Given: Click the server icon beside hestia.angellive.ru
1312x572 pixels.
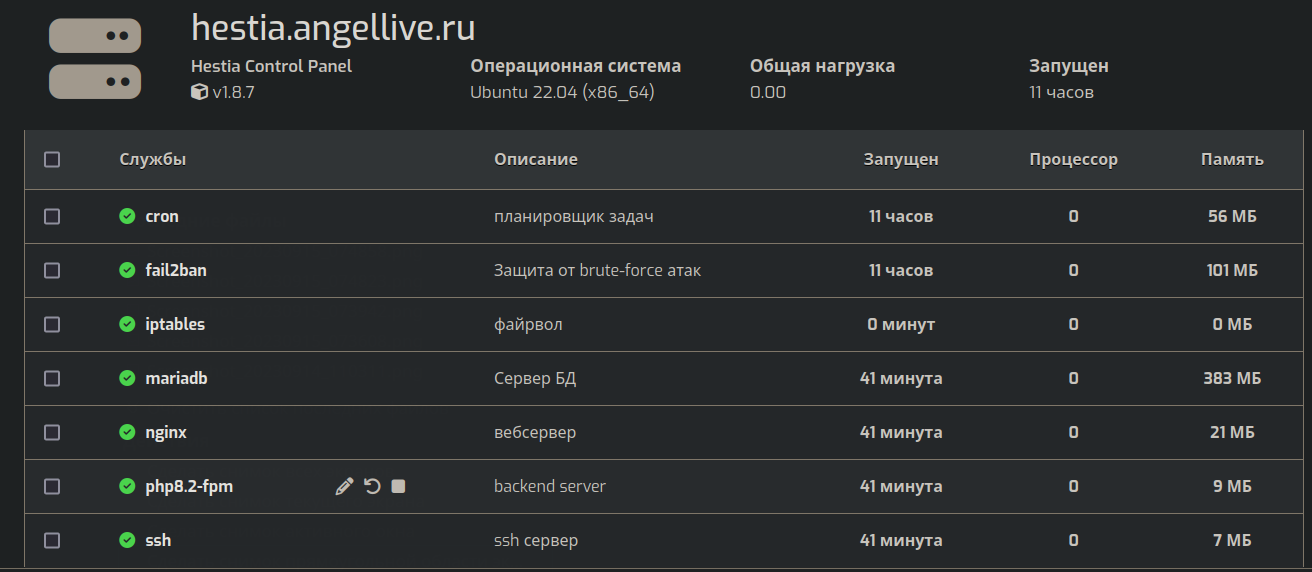Looking at the screenshot, I should [95, 59].
